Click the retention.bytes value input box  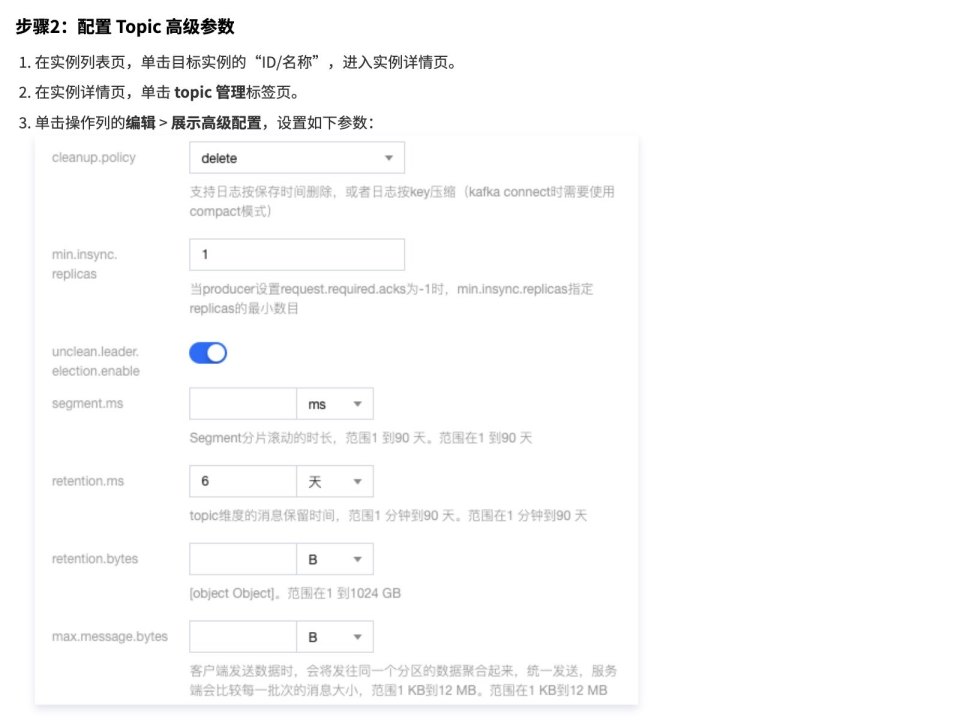[242, 559]
